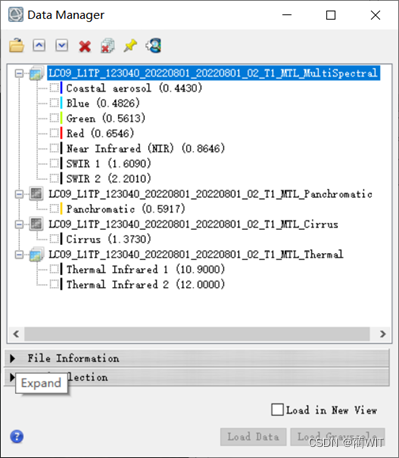Click the red swatch beside Red band
The width and height of the screenshot is (399, 458).
[x=61, y=133]
